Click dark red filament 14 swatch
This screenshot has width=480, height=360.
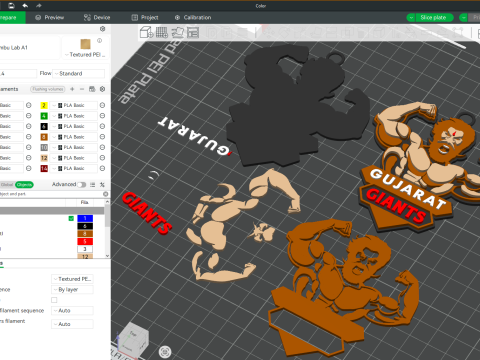click(44, 168)
